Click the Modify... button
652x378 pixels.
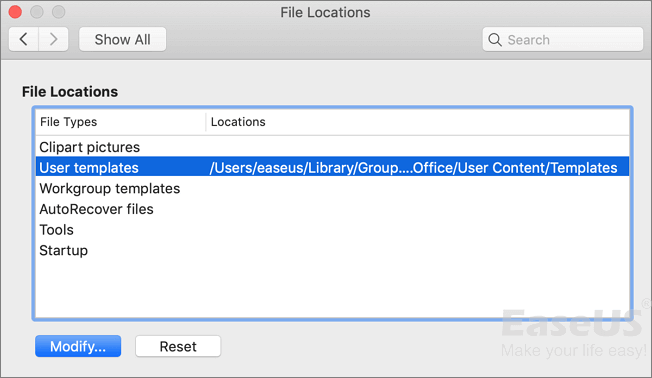click(x=78, y=346)
